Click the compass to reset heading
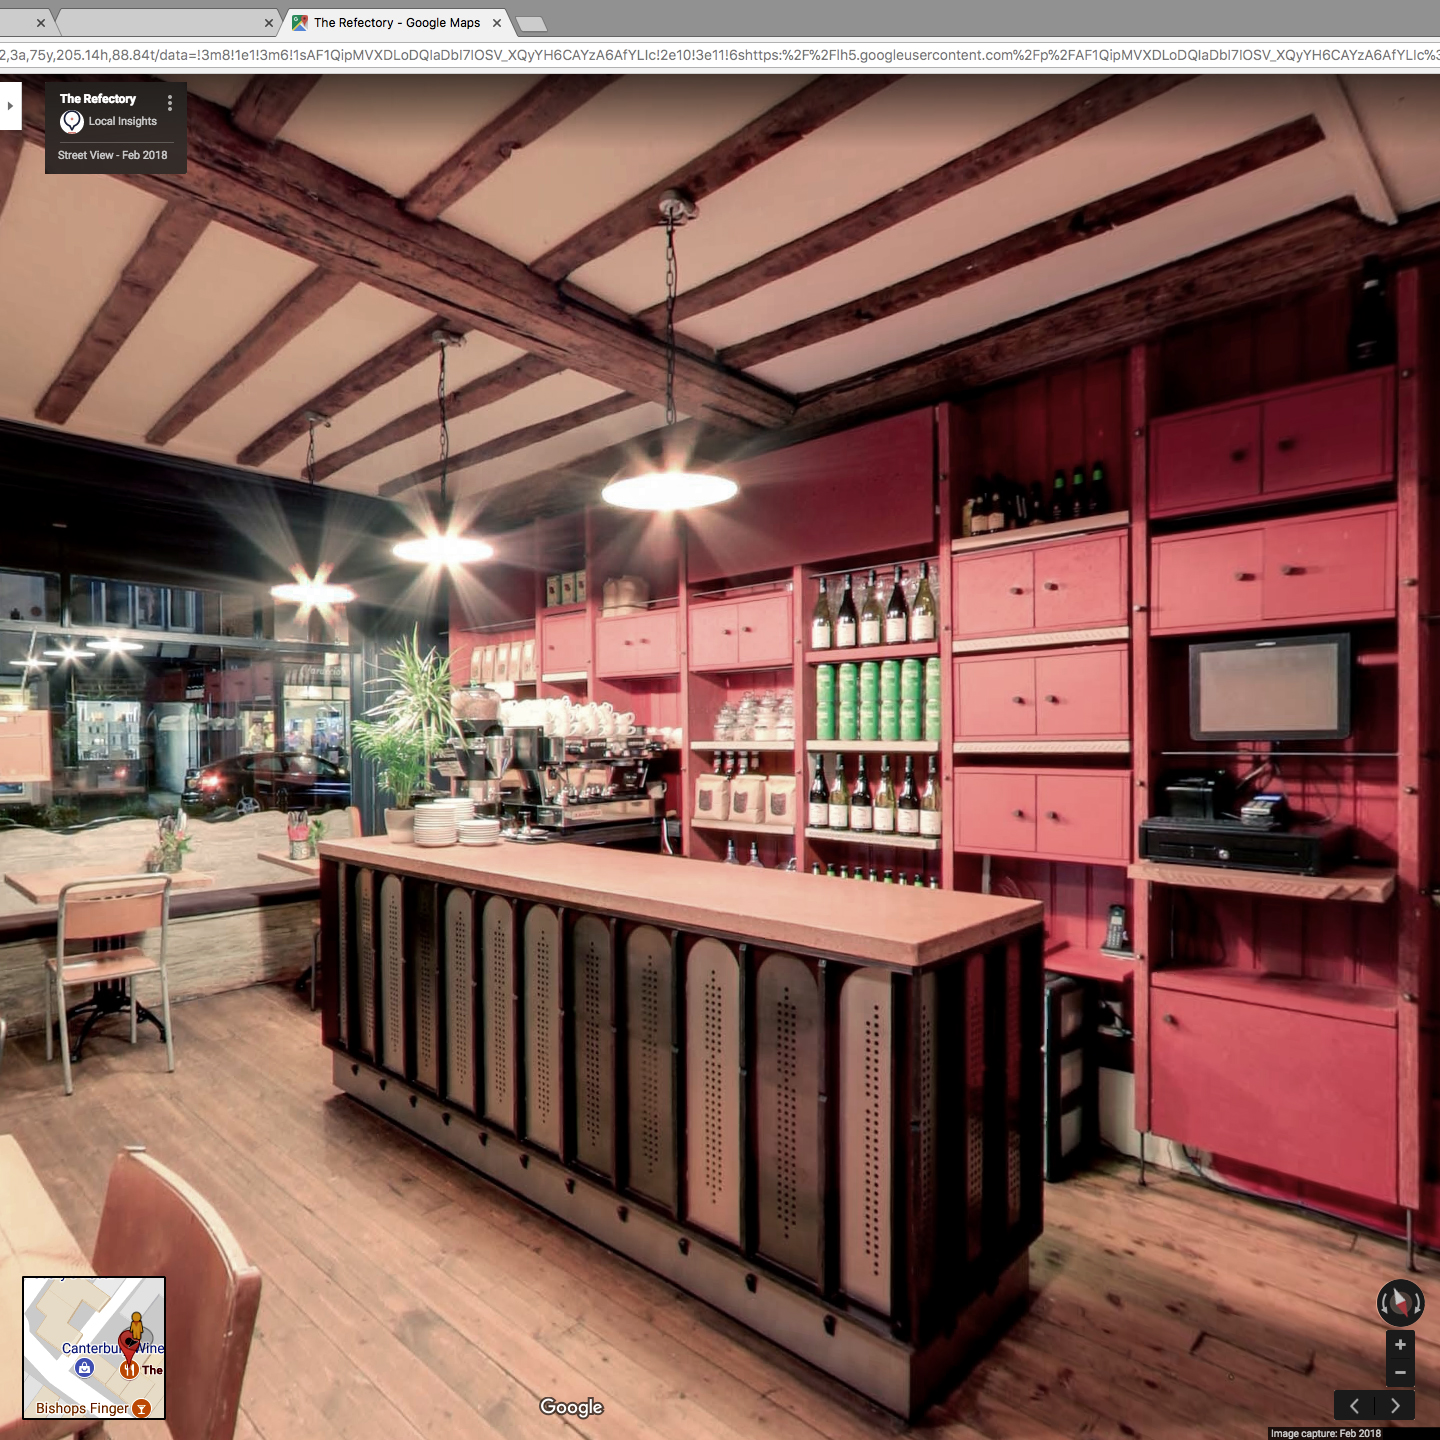Screen dimensions: 1440x1440 click(x=1400, y=1303)
